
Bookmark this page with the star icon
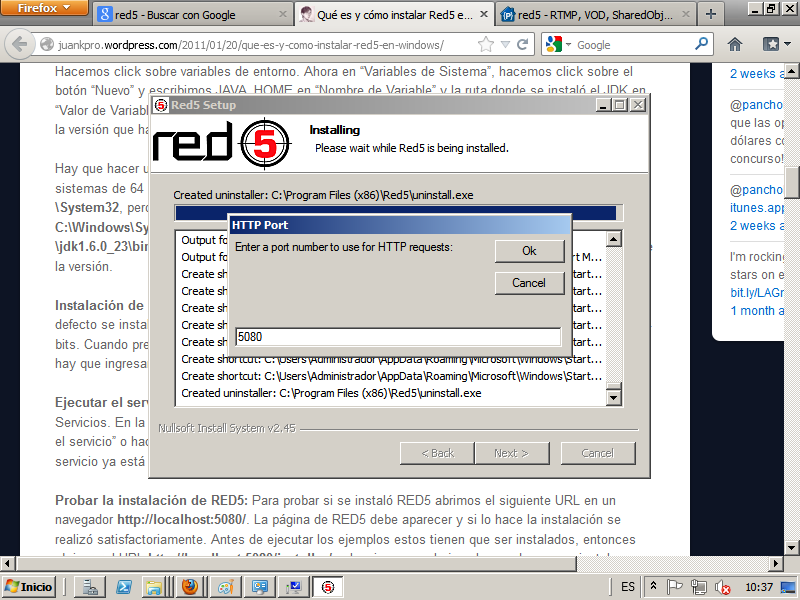[486, 45]
